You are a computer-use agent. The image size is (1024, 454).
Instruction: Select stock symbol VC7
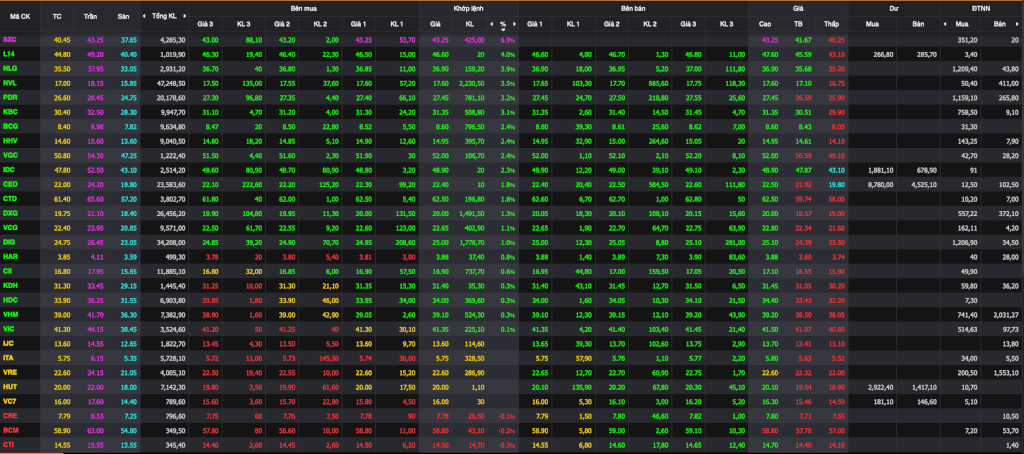[x=9, y=399]
